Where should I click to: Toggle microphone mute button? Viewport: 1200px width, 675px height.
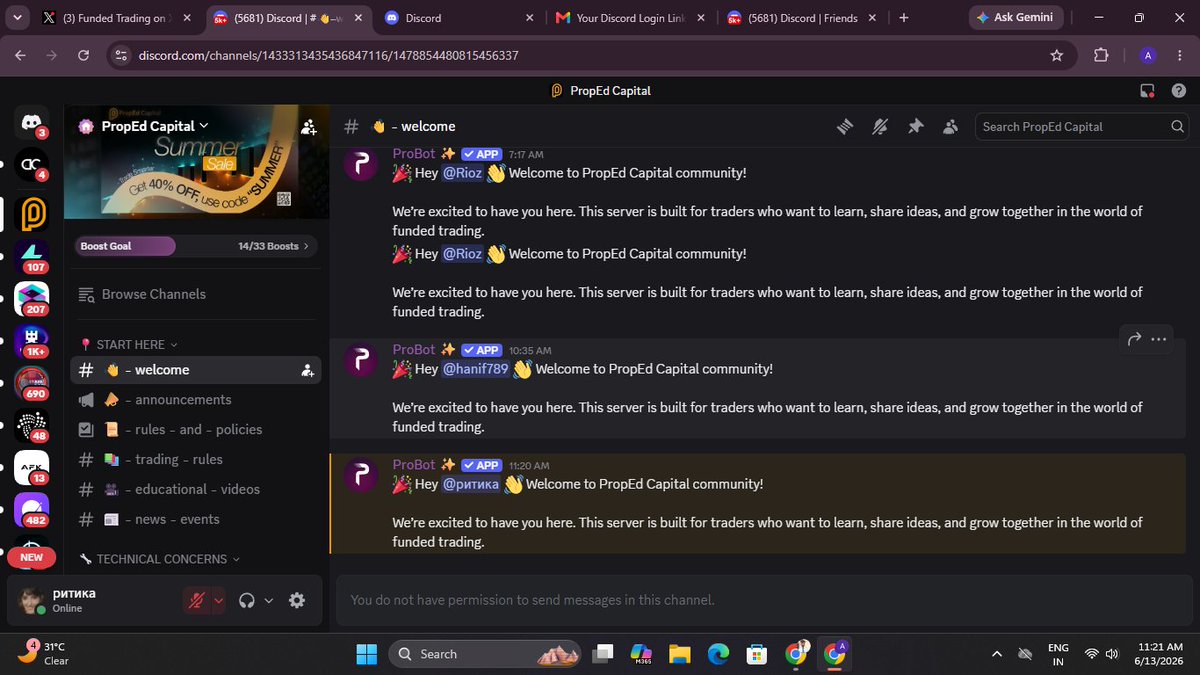point(198,600)
